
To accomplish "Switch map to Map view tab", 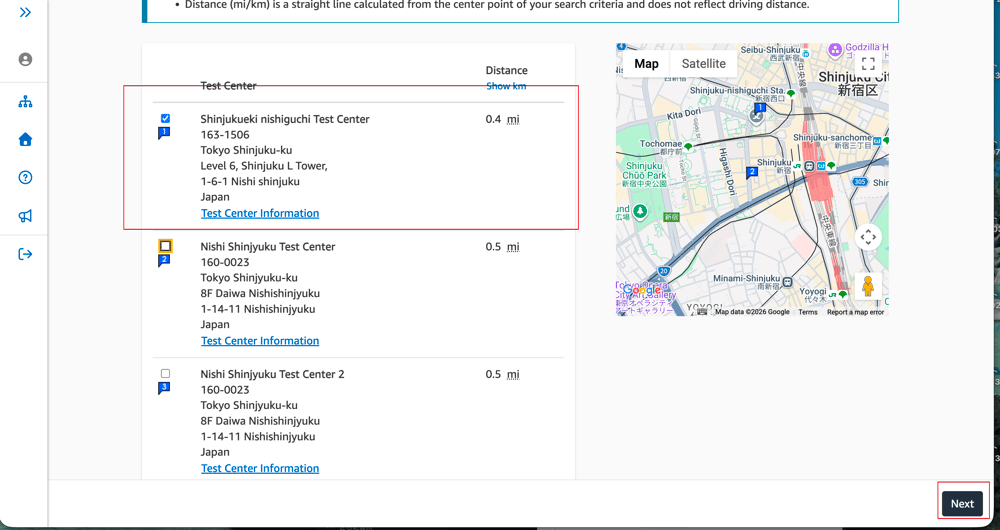I will (646, 64).
